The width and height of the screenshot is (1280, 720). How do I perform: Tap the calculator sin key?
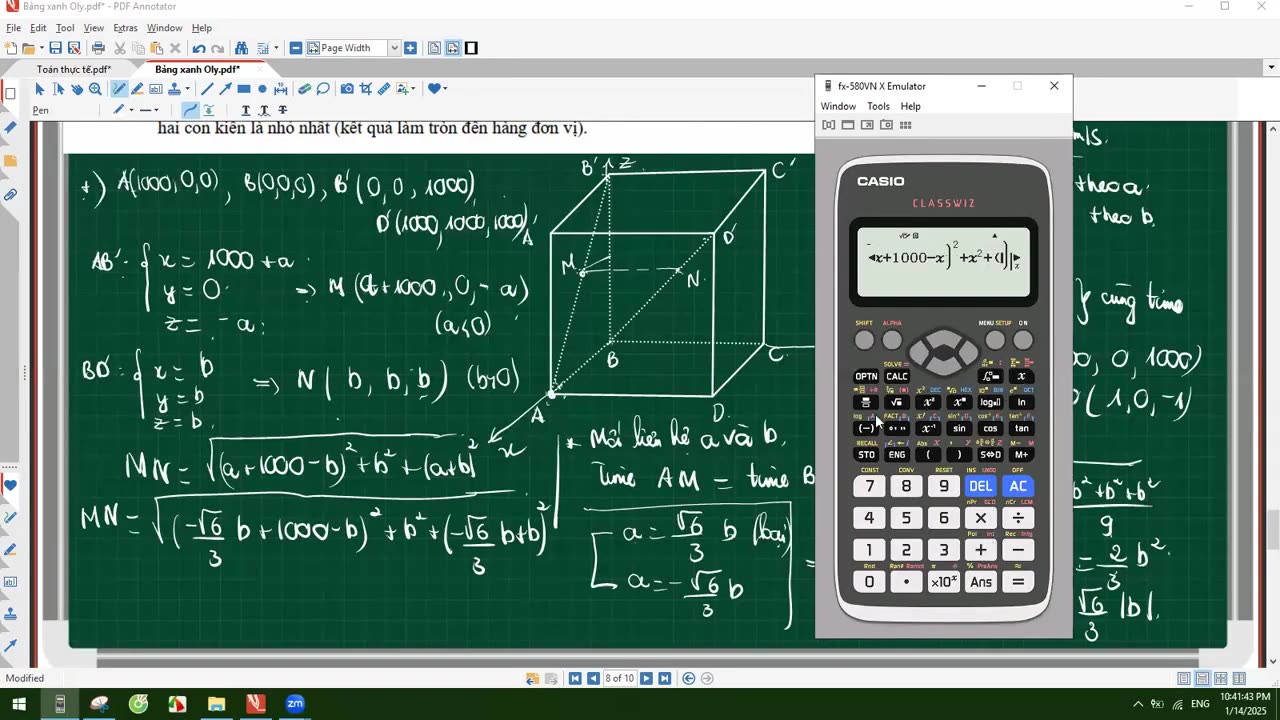959,428
